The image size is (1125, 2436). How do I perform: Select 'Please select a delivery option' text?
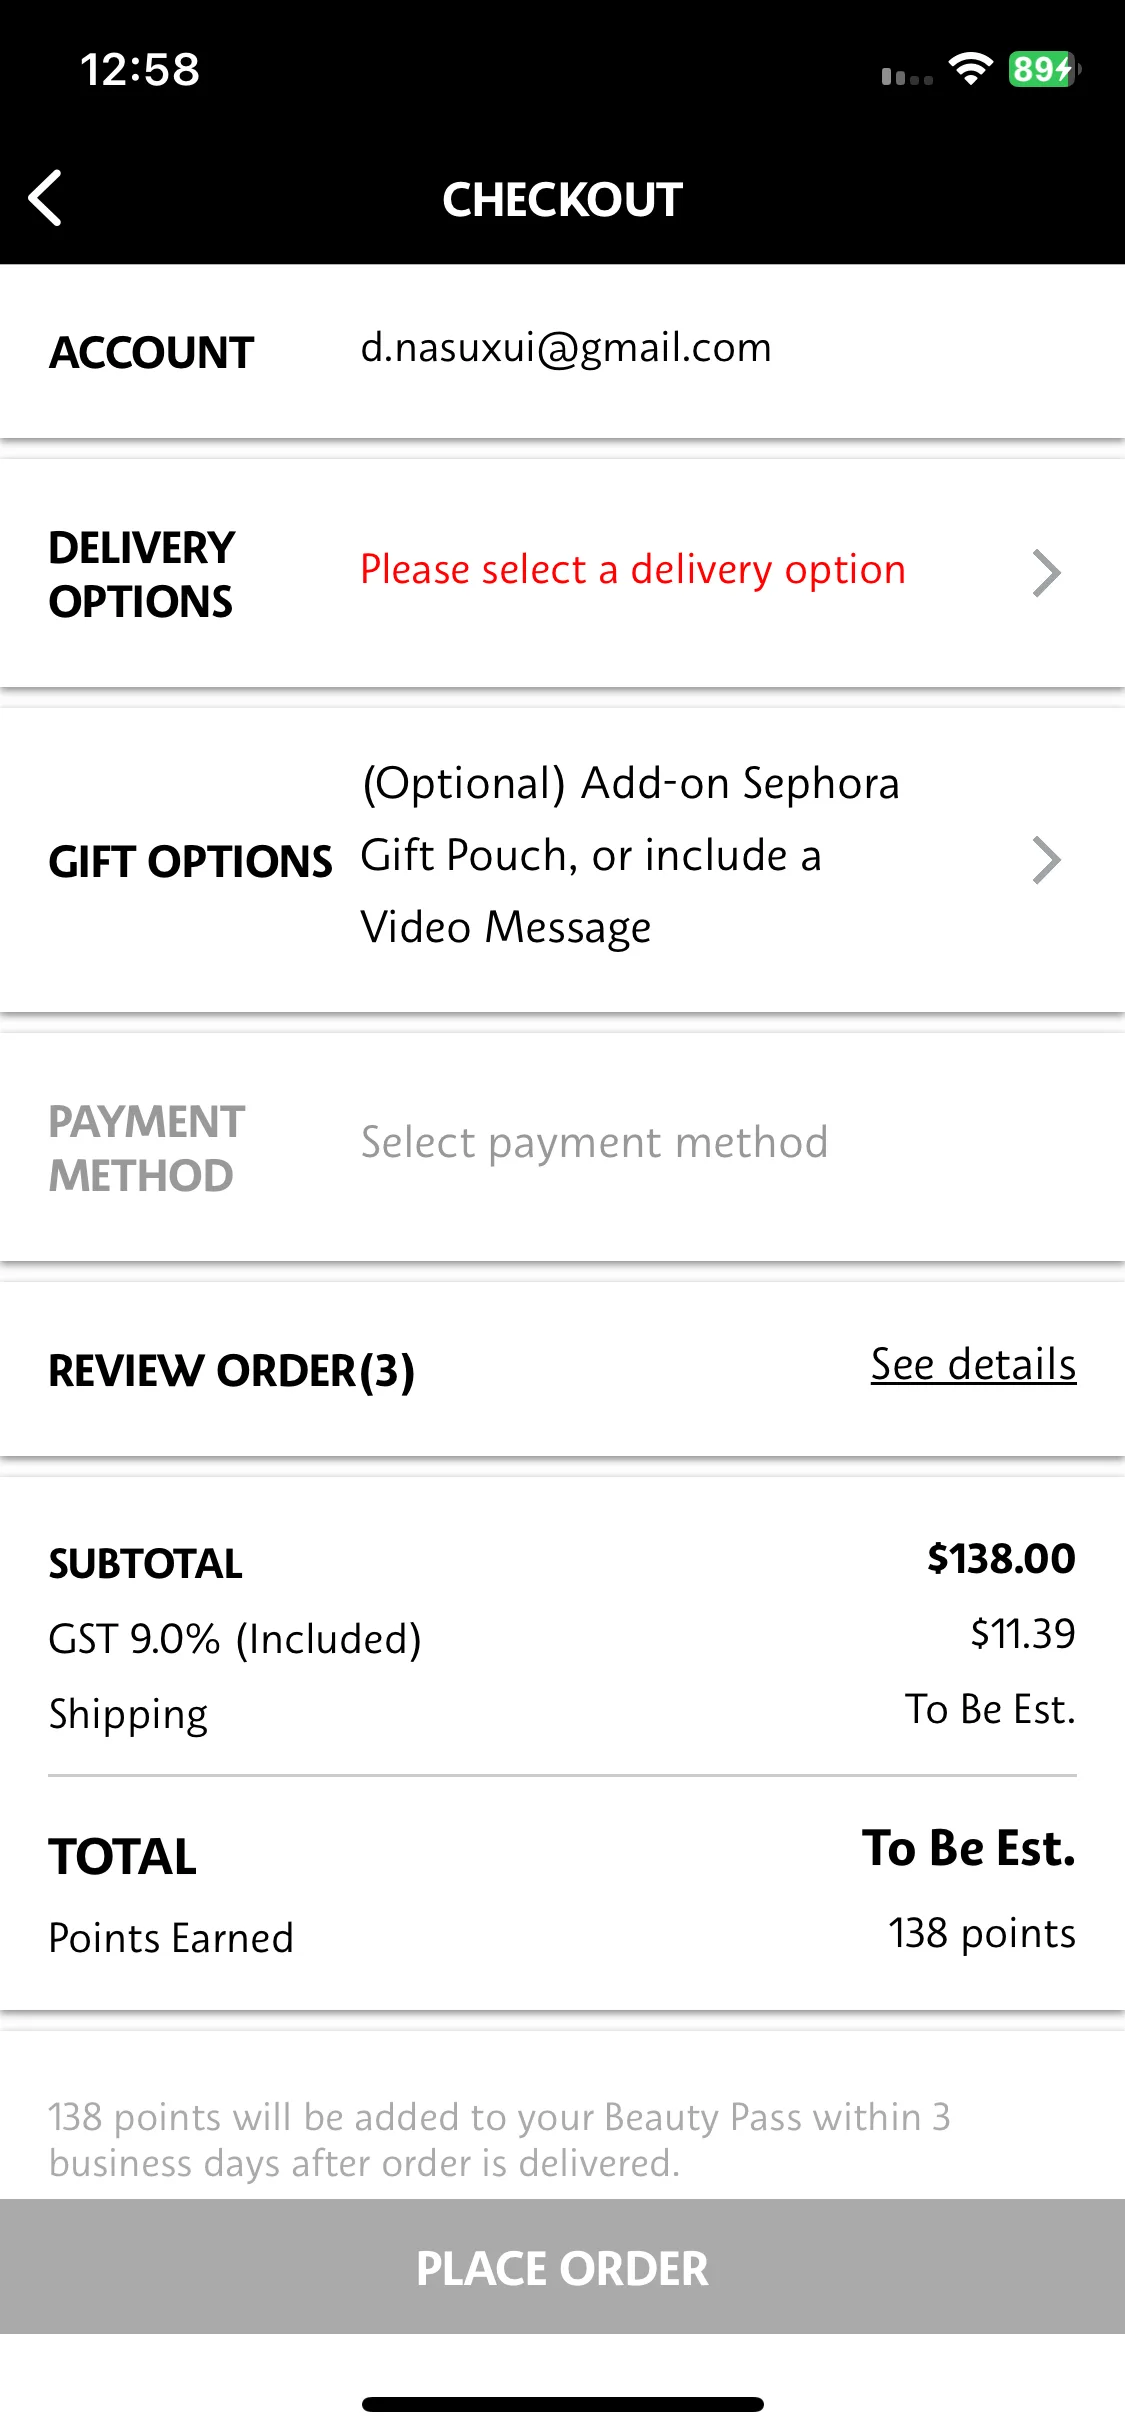[x=633, y=570]
